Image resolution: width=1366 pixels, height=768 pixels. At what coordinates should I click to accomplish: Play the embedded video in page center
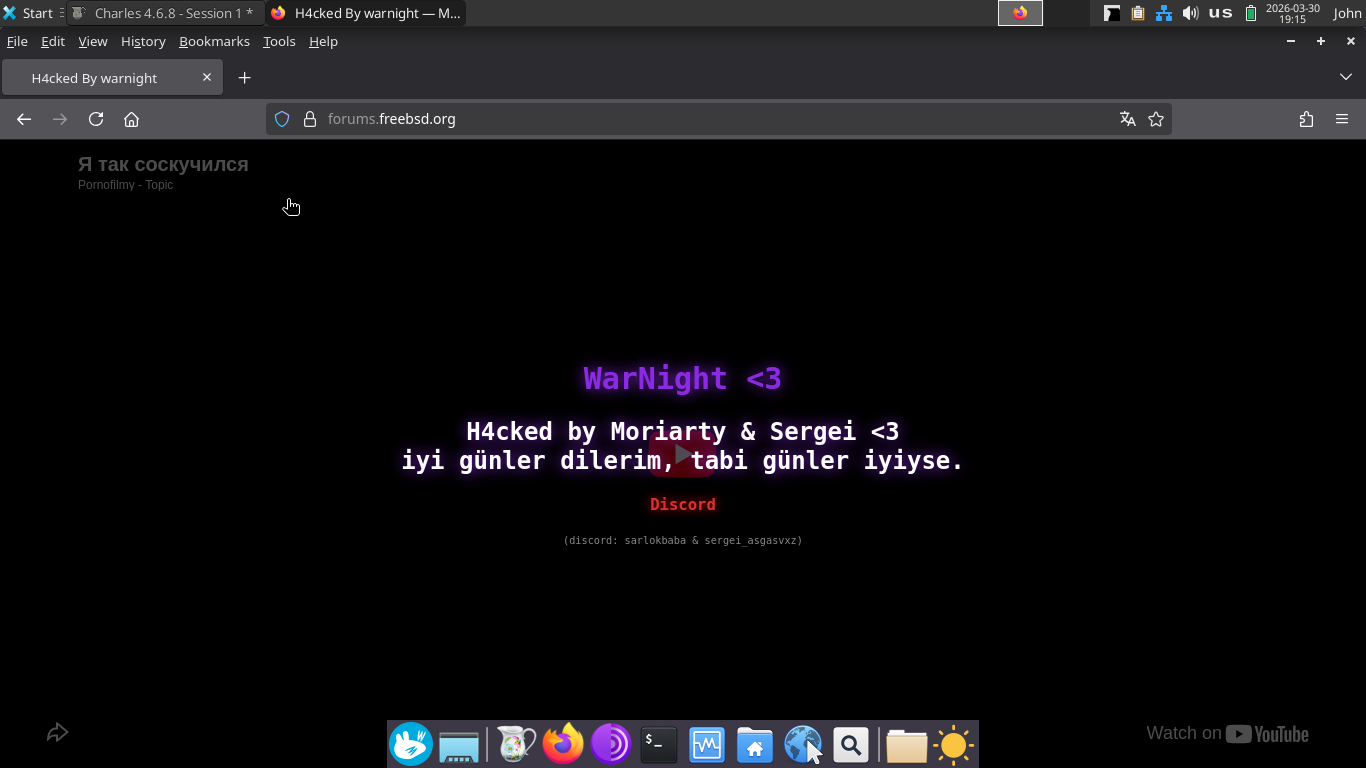683,454
